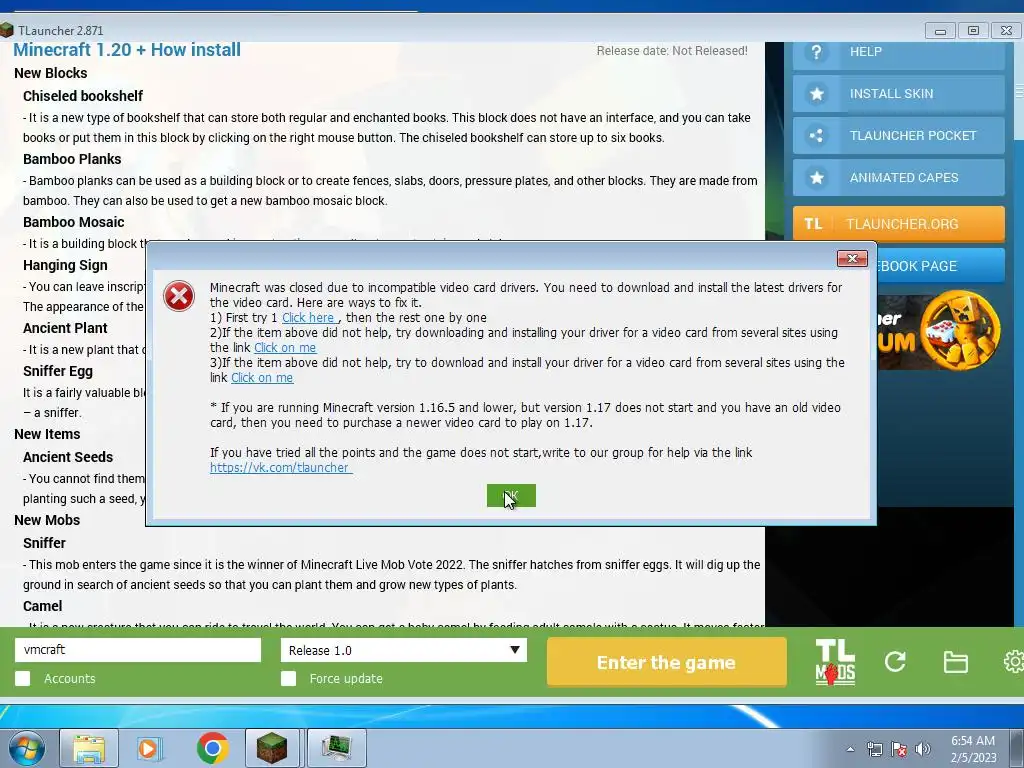Follow the 'Click here' link in step 1
This screenshot has width=1024, height=768.
[x=310, y=317]
